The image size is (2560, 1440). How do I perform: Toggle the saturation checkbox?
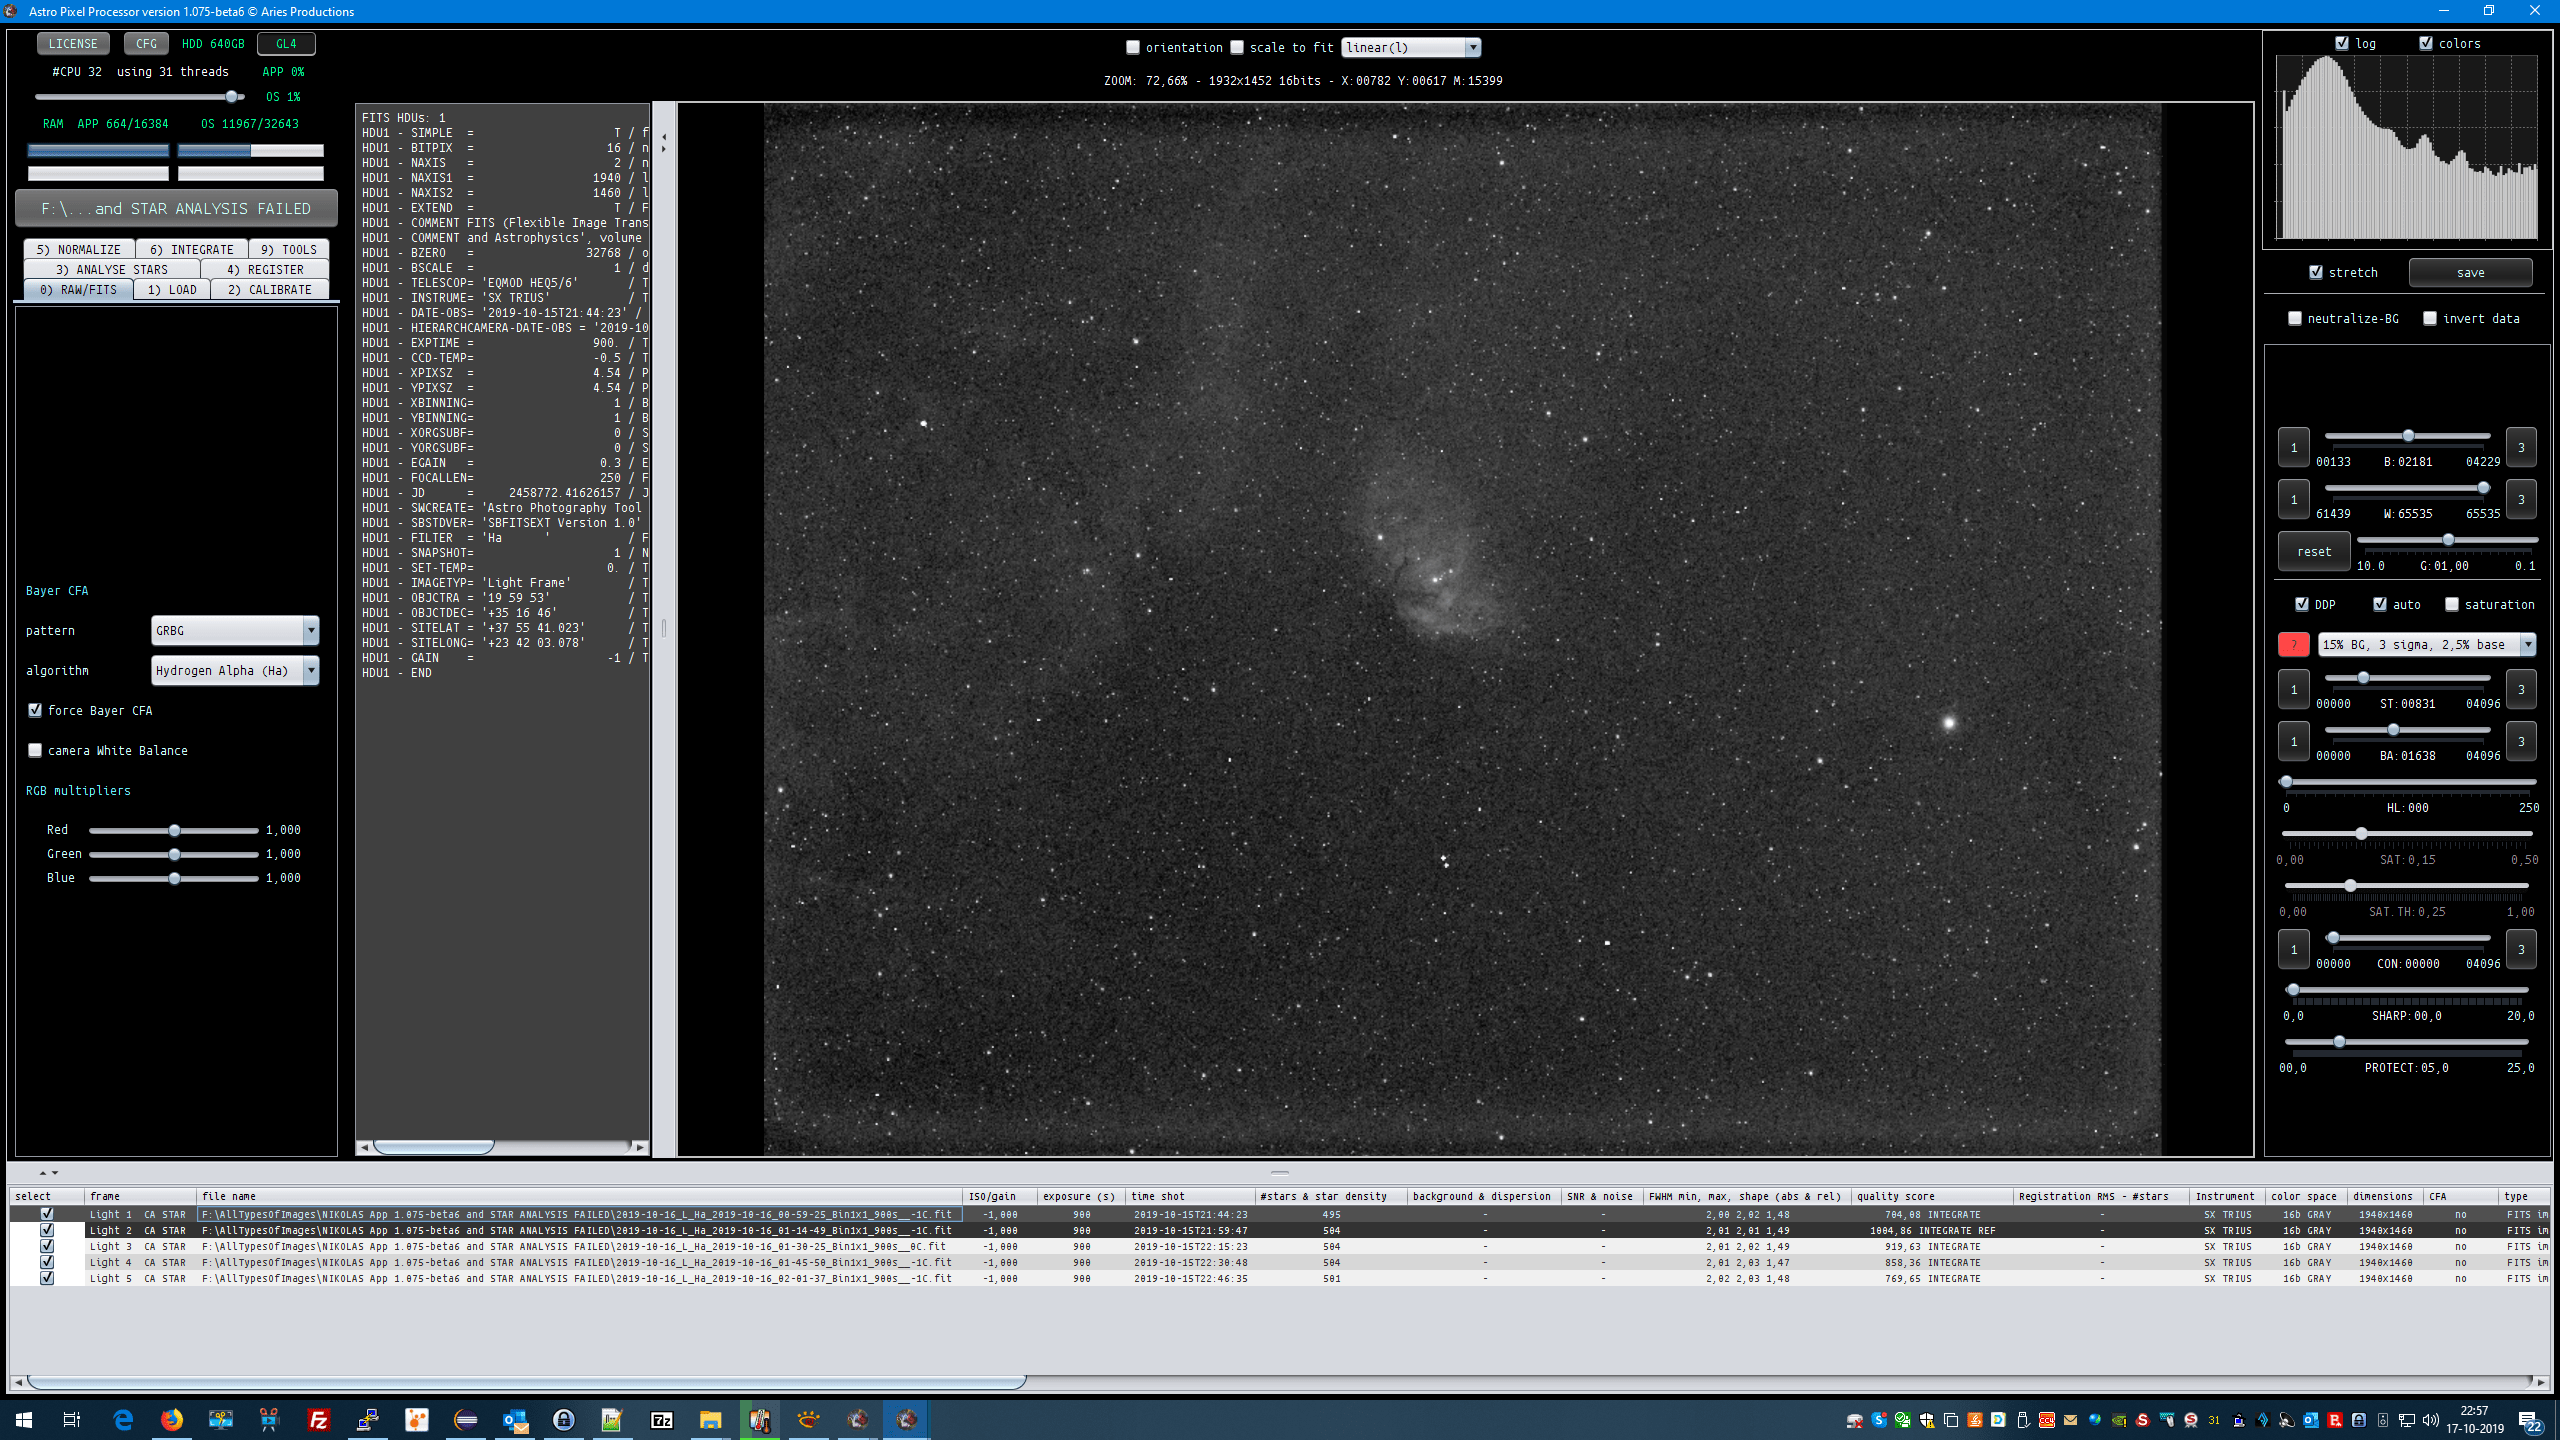[x=2452, y=605]
